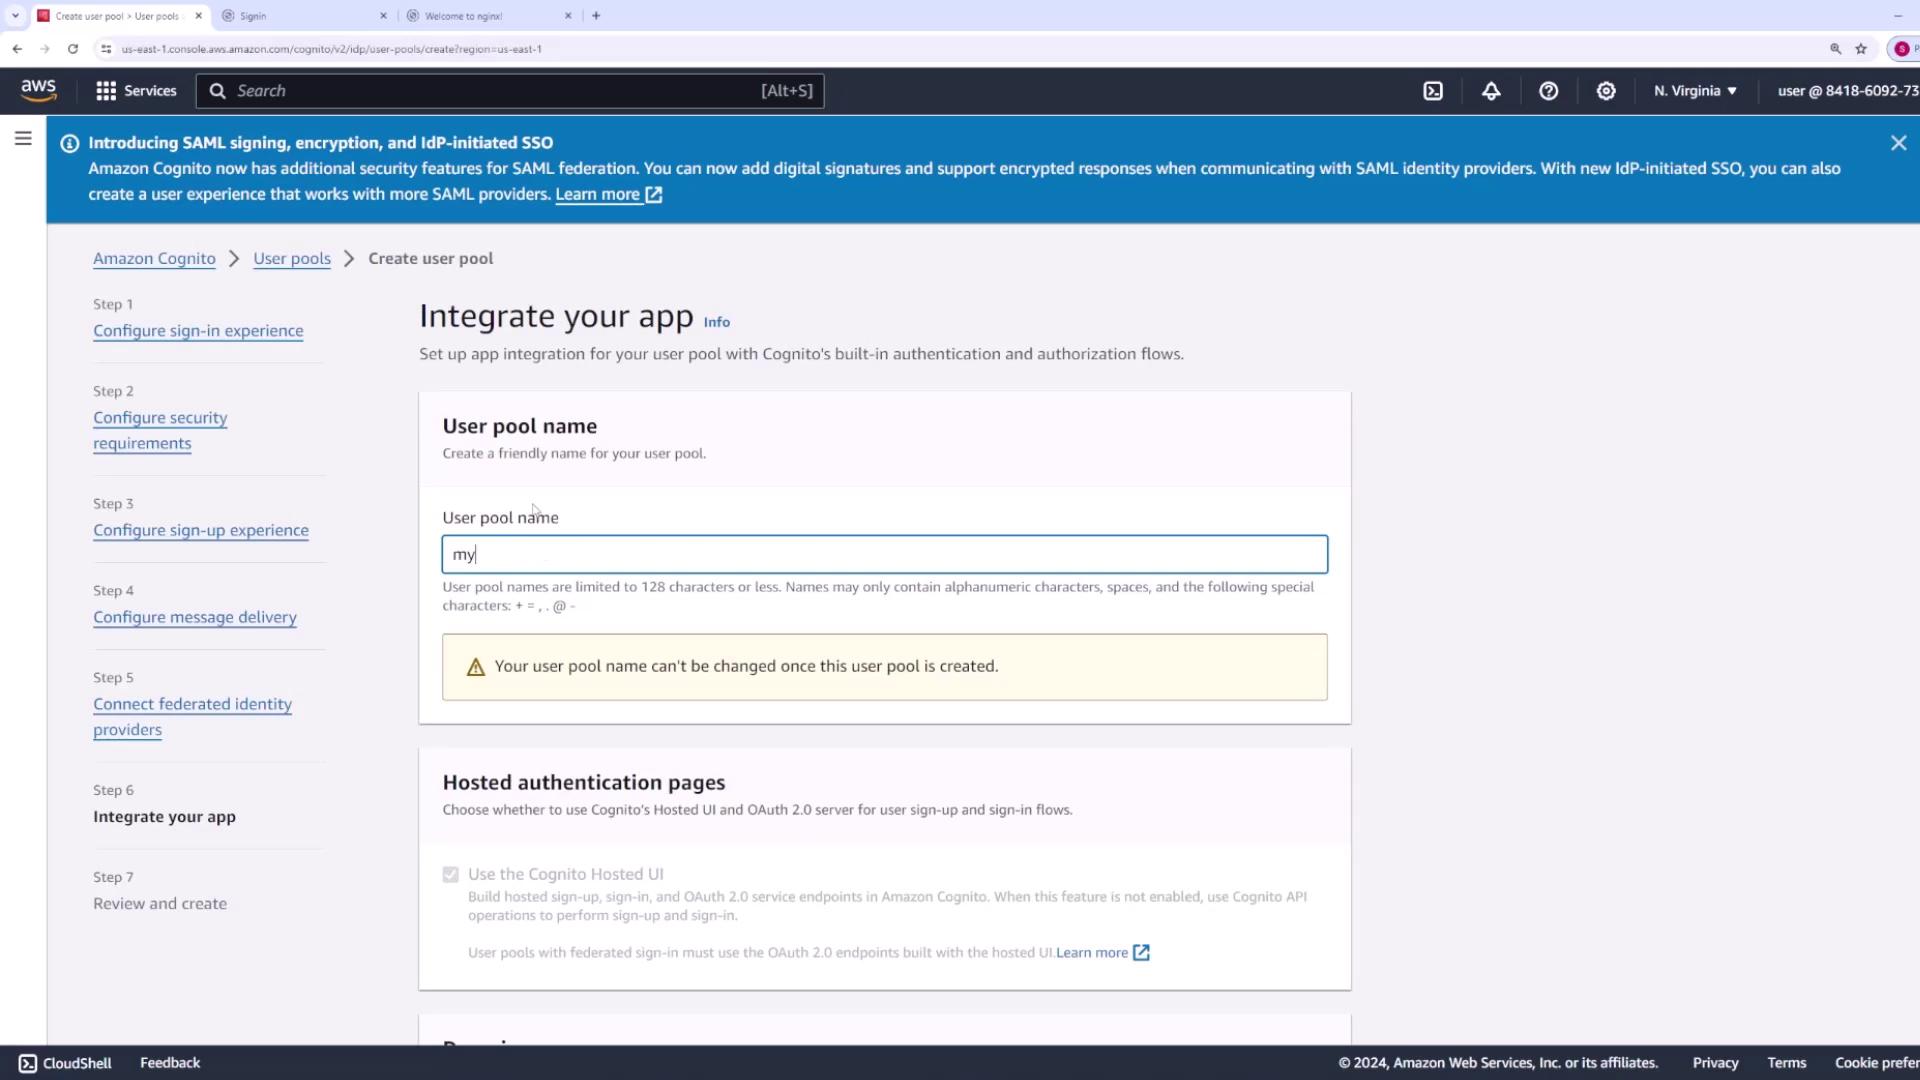Toggle Use the Cognito Hosted UI checkbox
Image resolution: width=1920 pixels, height=1080 pixels.
pos(451,875)
